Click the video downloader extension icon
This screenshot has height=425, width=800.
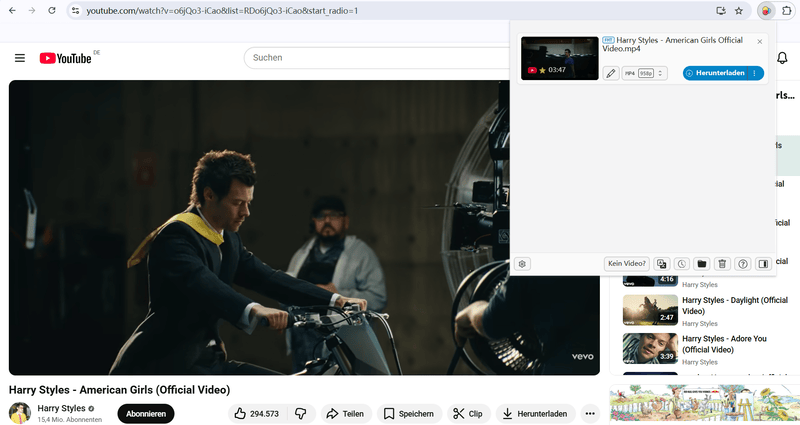click(766, 10)
